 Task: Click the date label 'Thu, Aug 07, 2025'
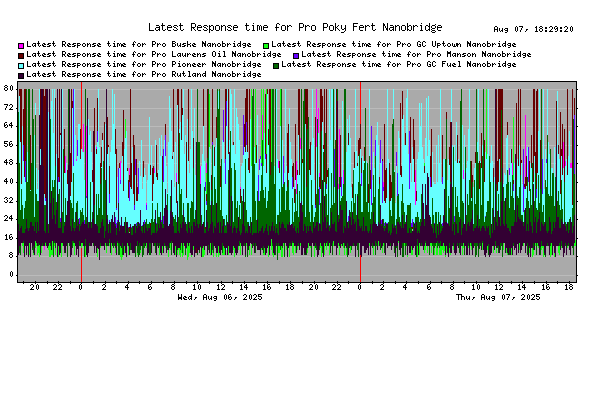[498, 297]
